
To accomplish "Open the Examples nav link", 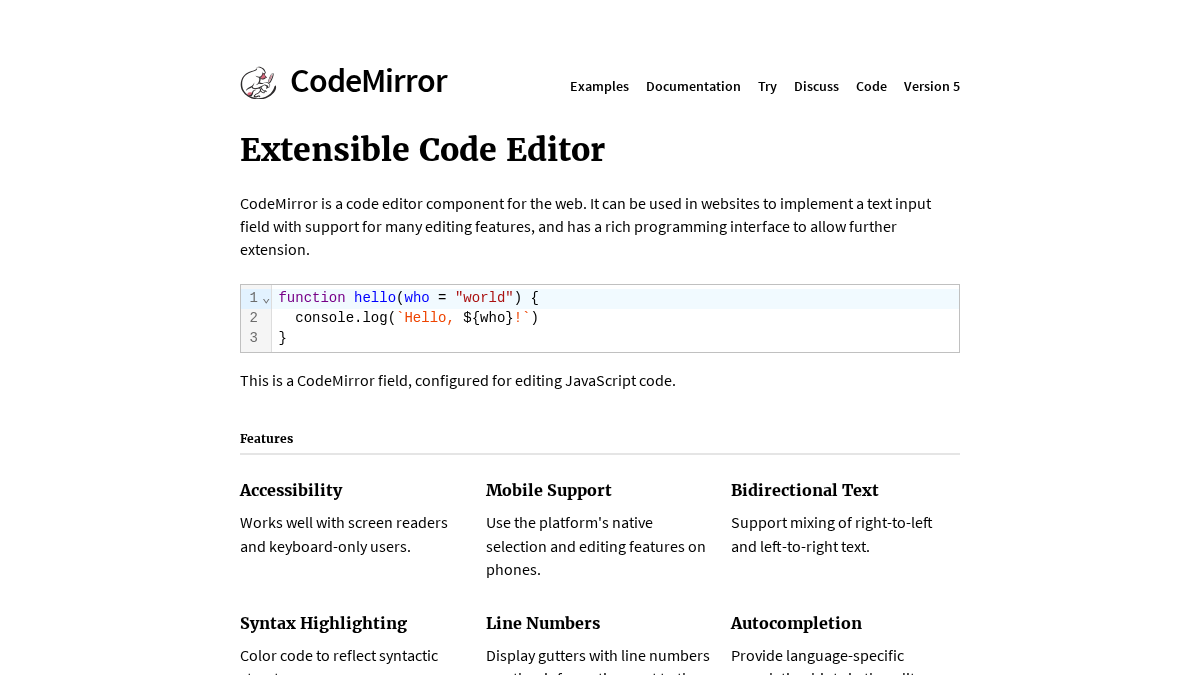I will coord(599,86).
